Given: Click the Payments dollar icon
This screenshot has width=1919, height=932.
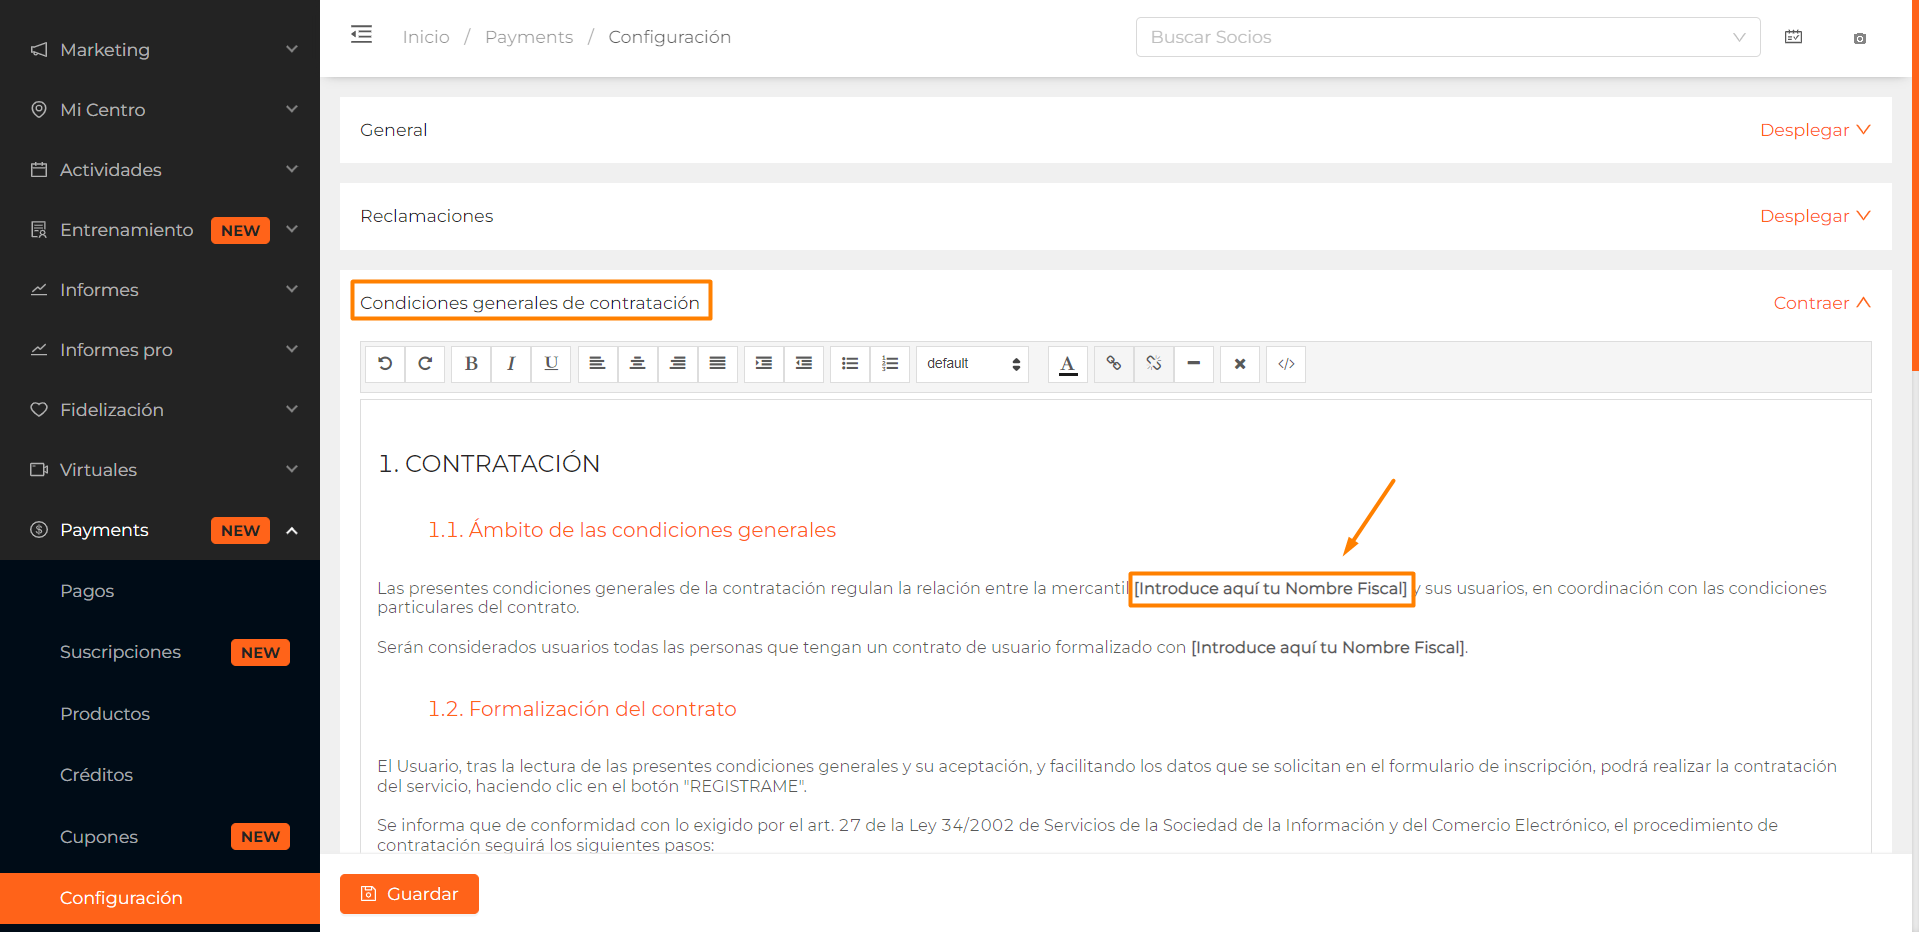Looking at the screenshot, I should click(x=39, y=529).
